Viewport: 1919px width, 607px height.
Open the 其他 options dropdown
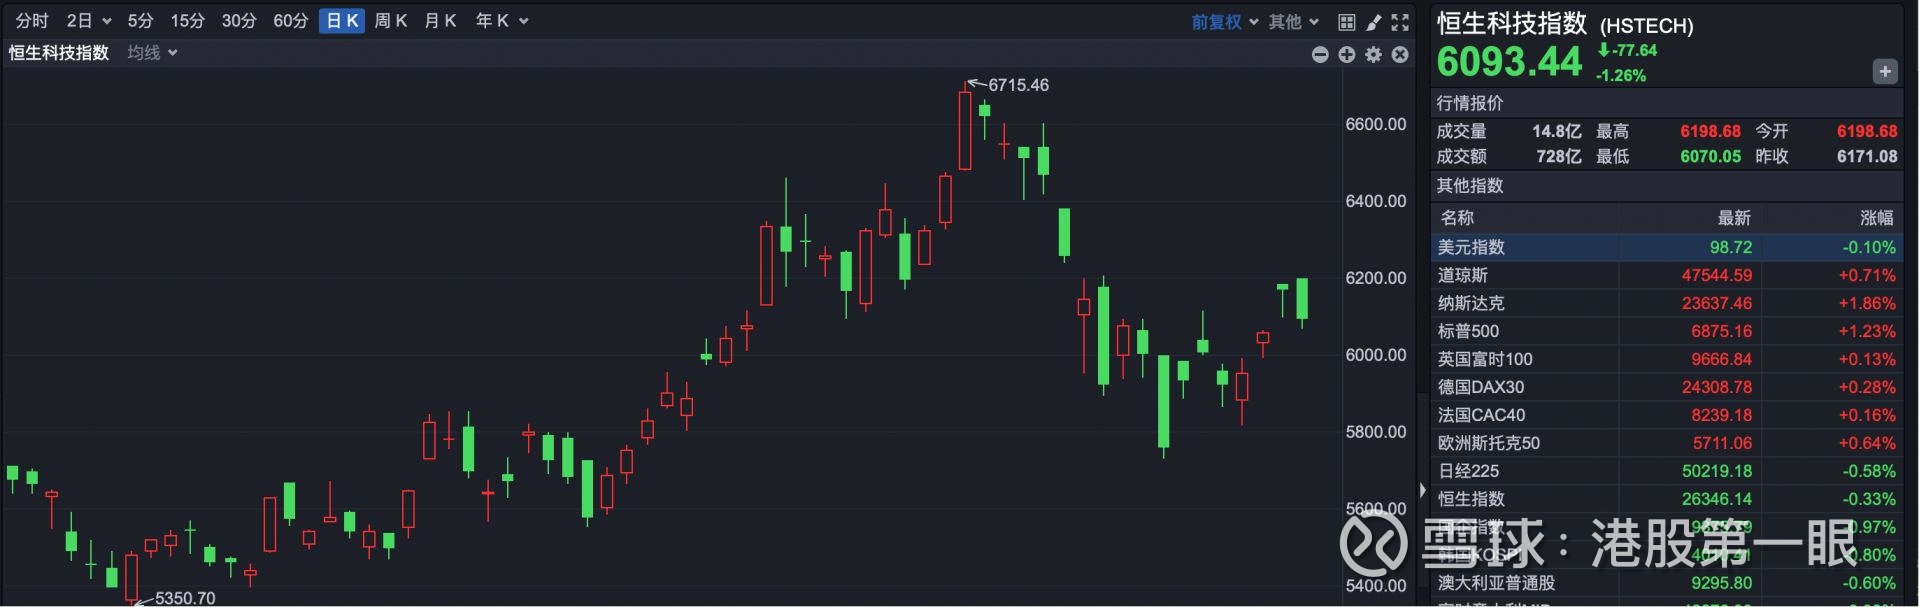[1294, 22]
